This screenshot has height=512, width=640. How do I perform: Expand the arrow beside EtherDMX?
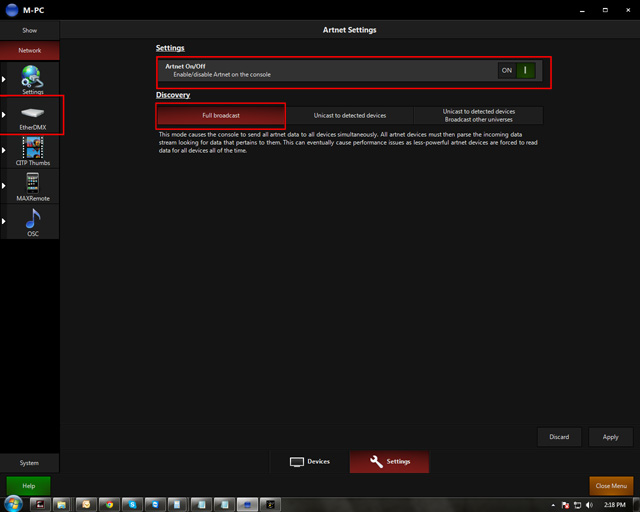click(4, 114)
